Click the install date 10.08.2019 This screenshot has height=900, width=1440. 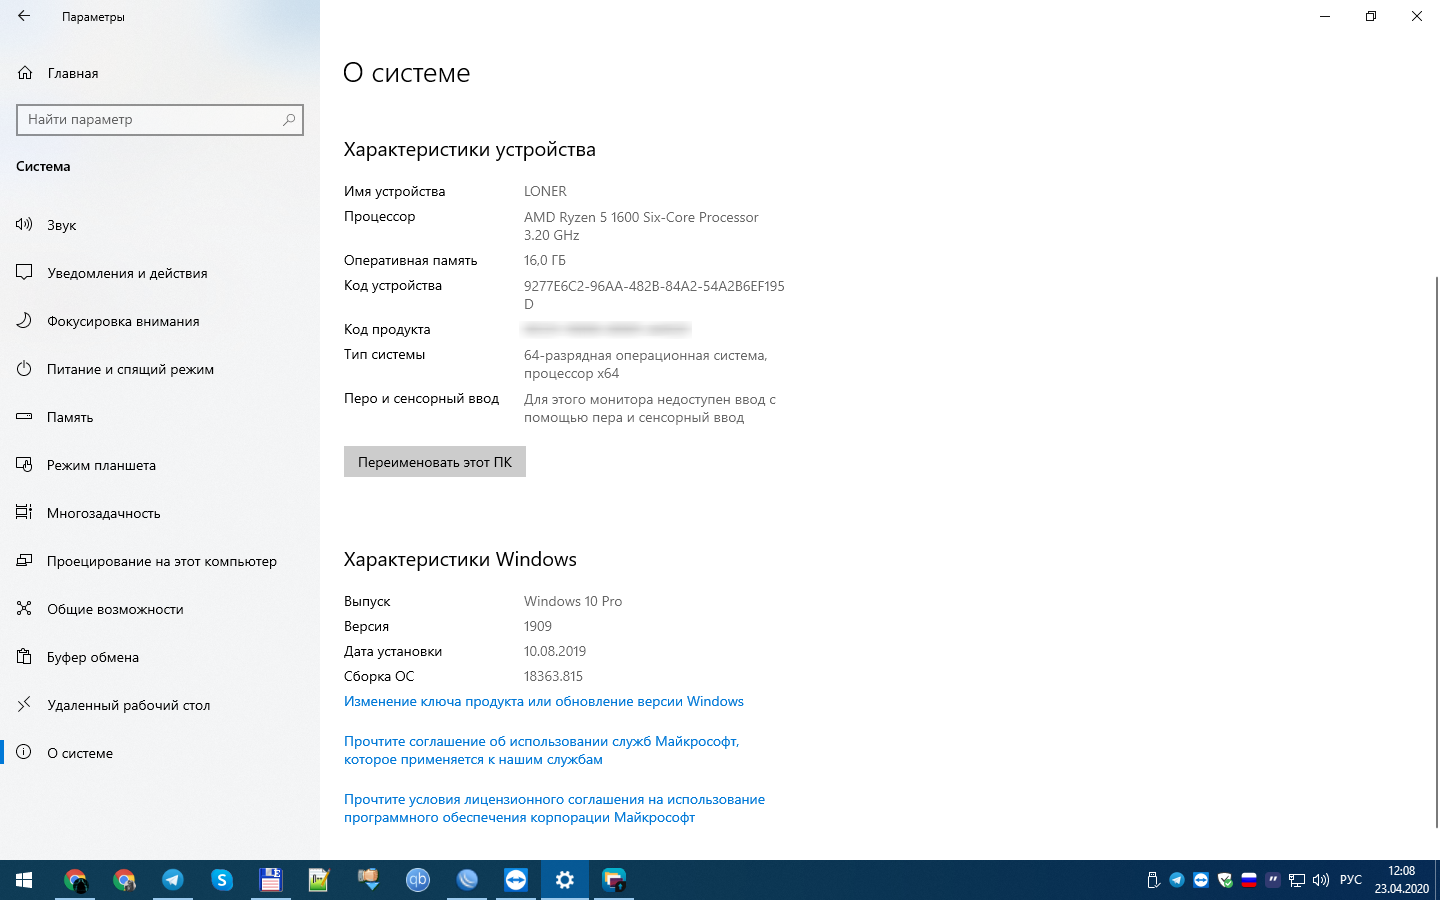tap(555, 651)
